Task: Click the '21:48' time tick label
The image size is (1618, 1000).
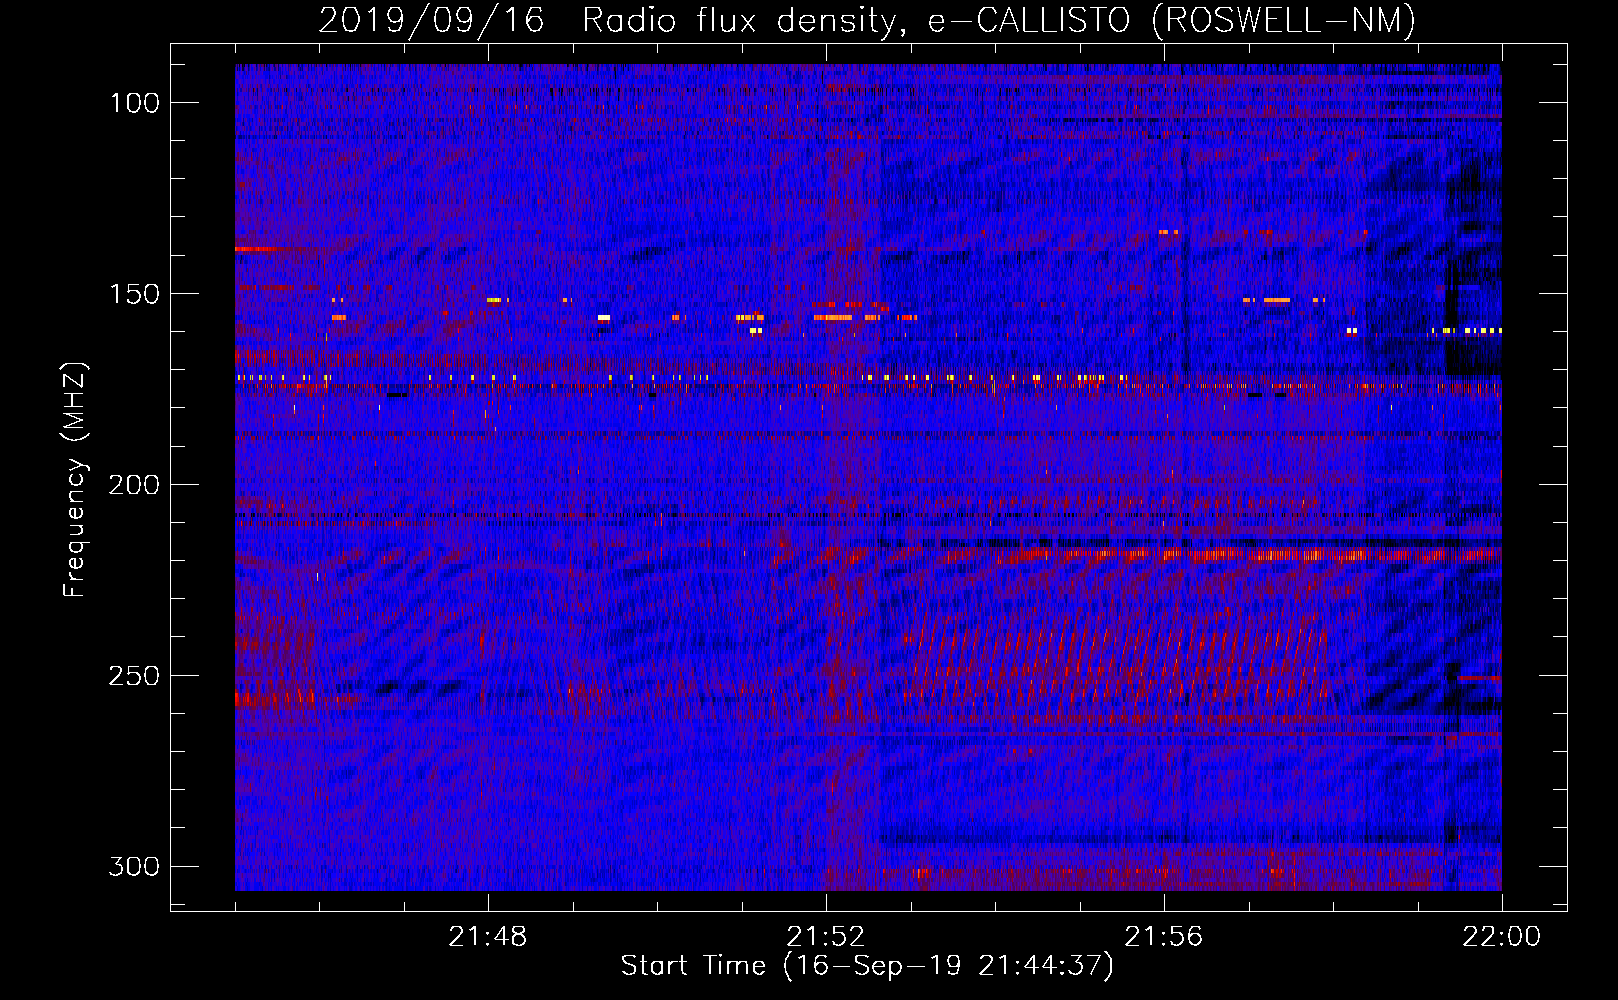Action: [488, 937]
